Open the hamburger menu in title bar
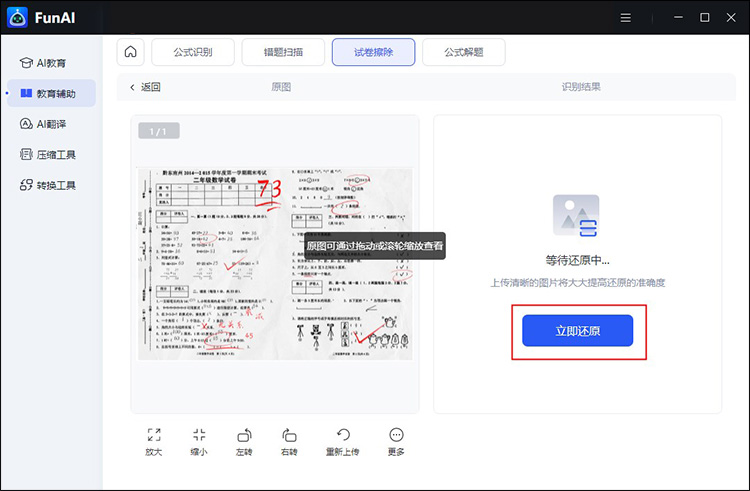 tap(626, 18)
